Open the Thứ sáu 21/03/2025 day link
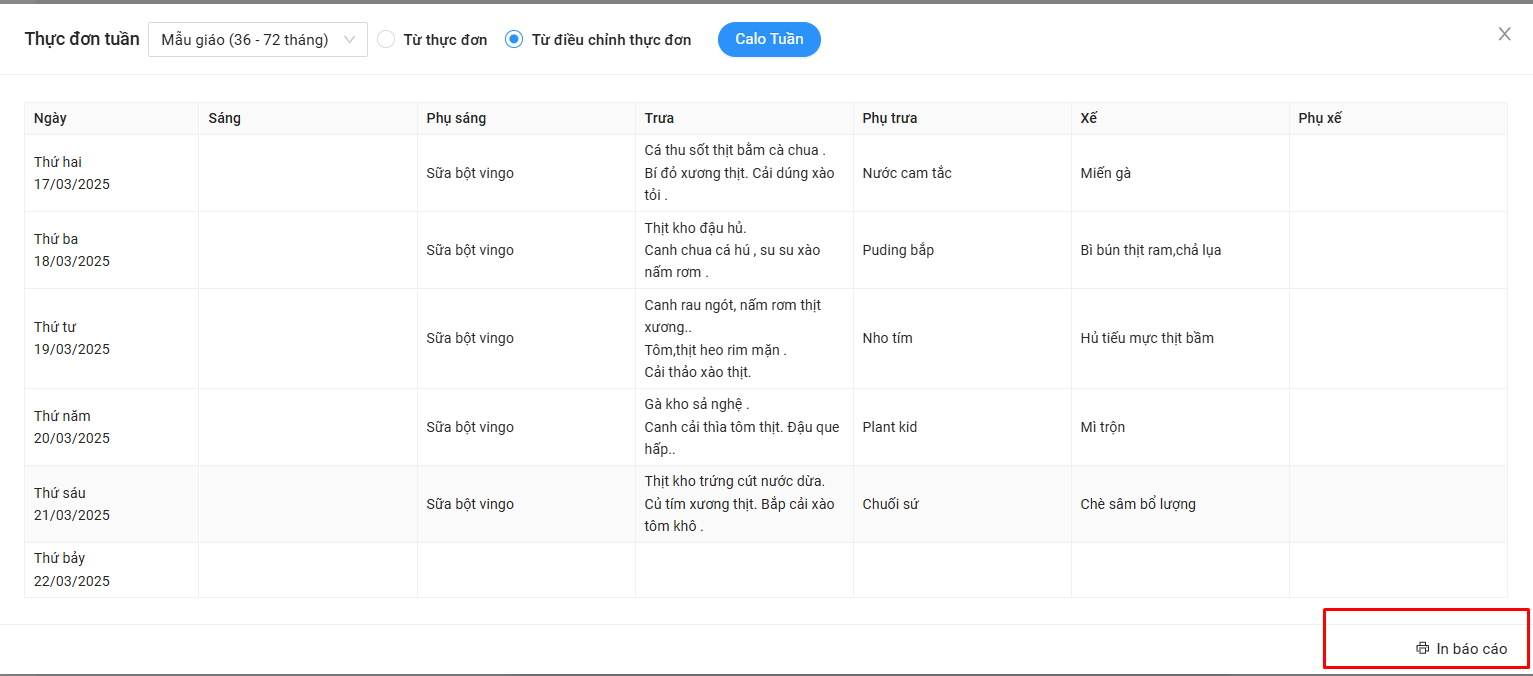This screenshot has width=1533, height=676. coord(71,504)
